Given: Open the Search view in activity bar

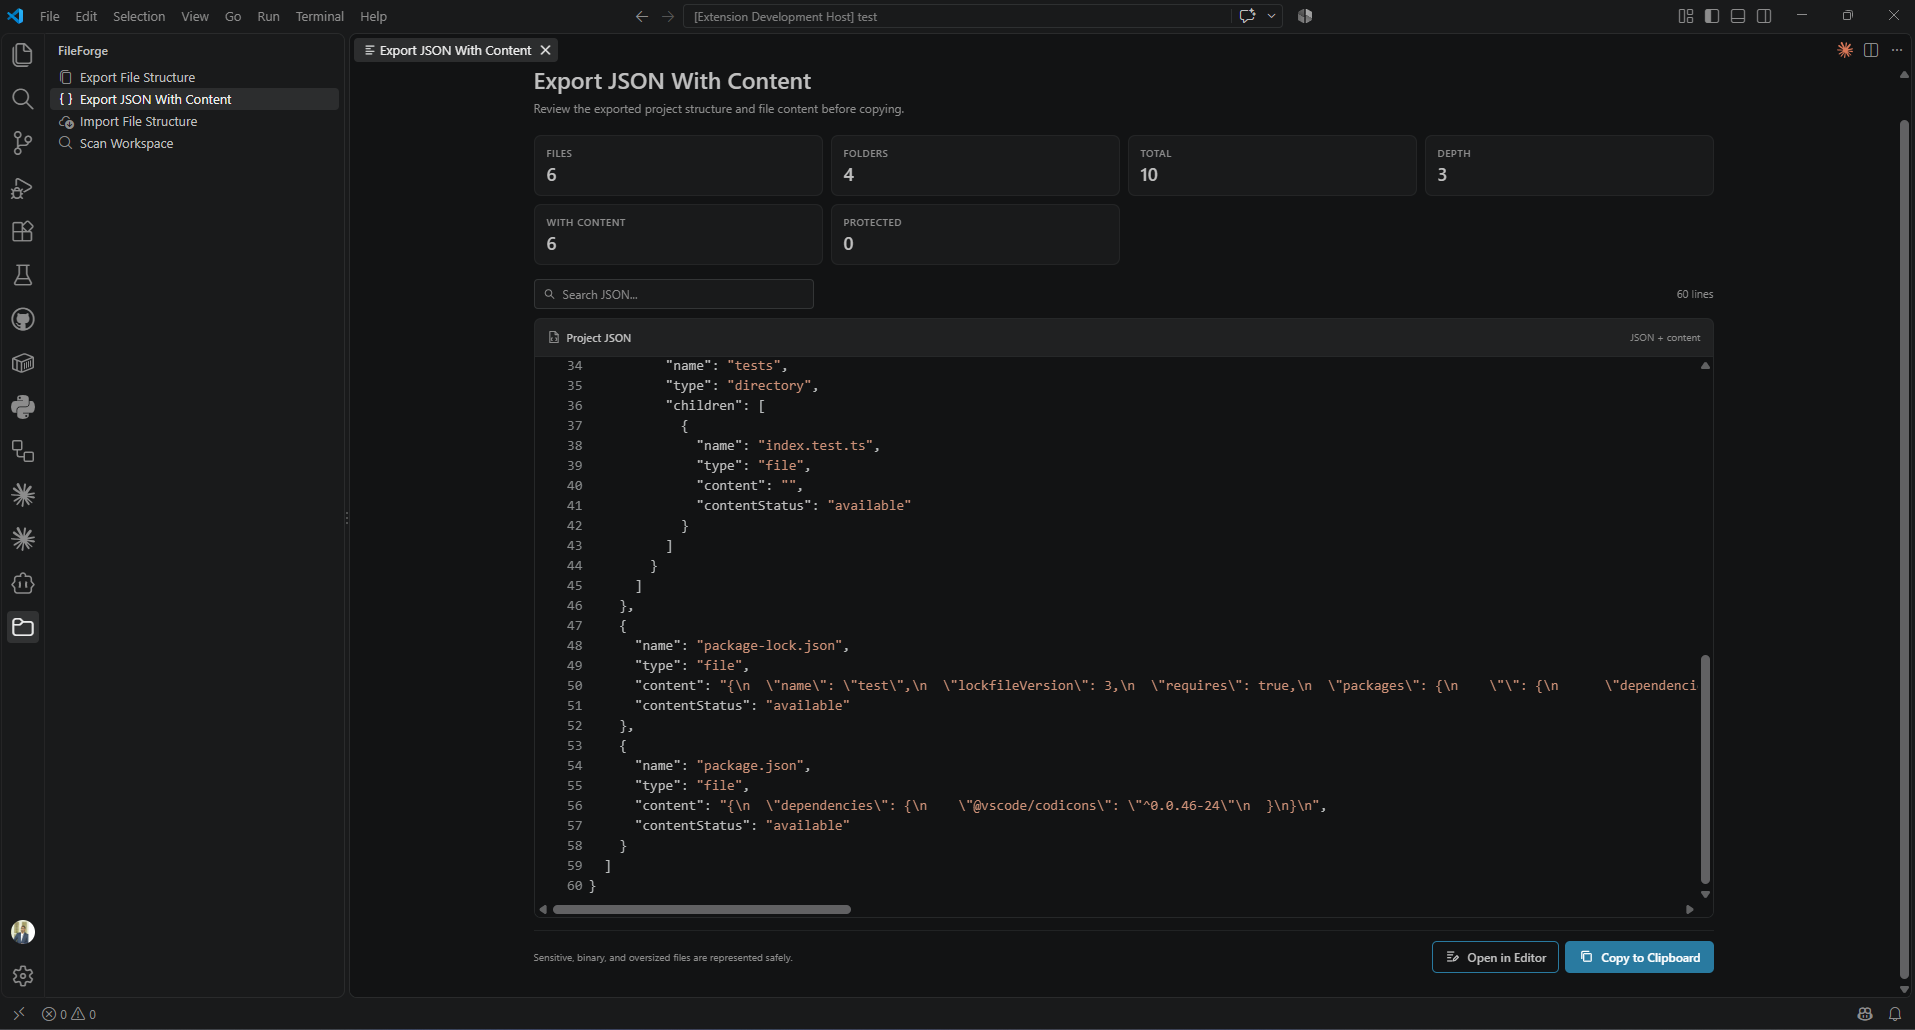Looking at the screenshot, I should (22, 99).
